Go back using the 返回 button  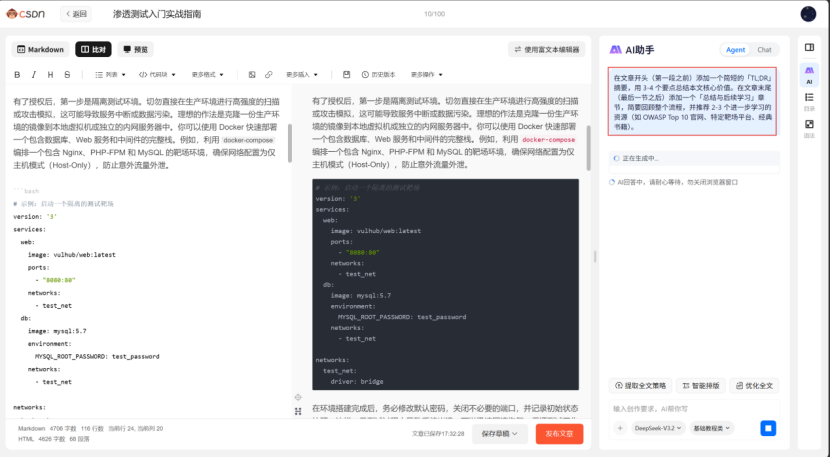click(76, 14)
